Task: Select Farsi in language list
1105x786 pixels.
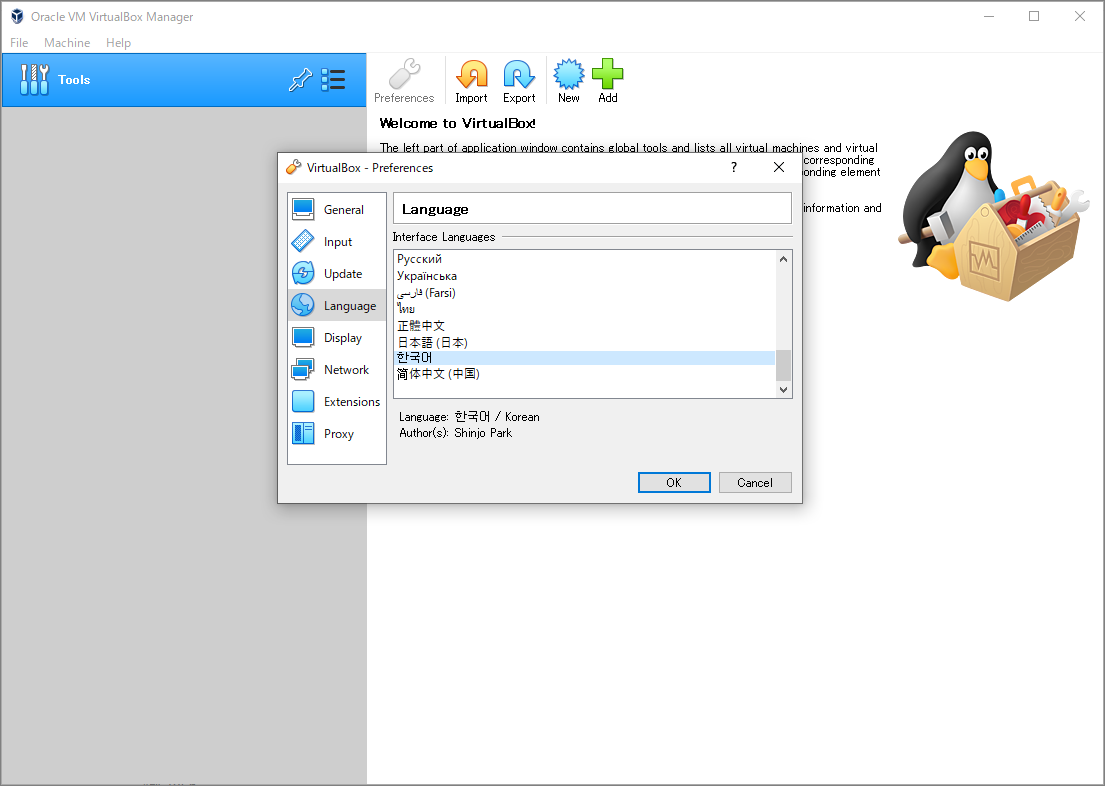Action: [585, 293]
